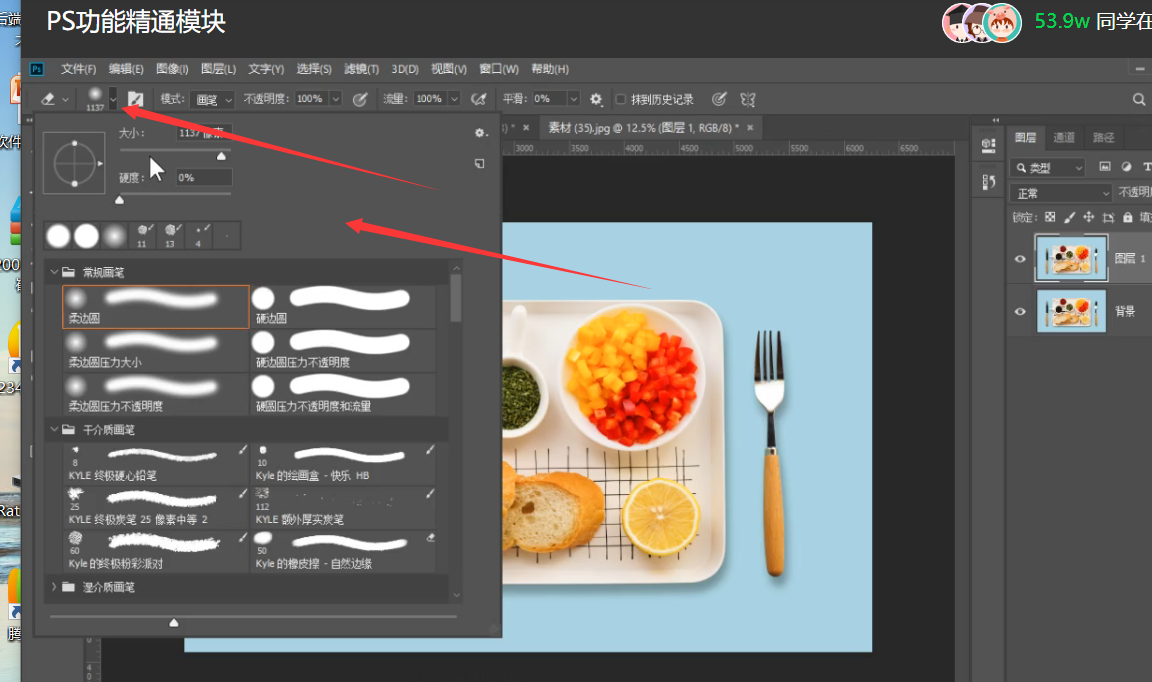1152x682 pixels.
Task: Select the recent soft blurred brush thumbnail
Action: pyautogui.click(x=114, y=236)
